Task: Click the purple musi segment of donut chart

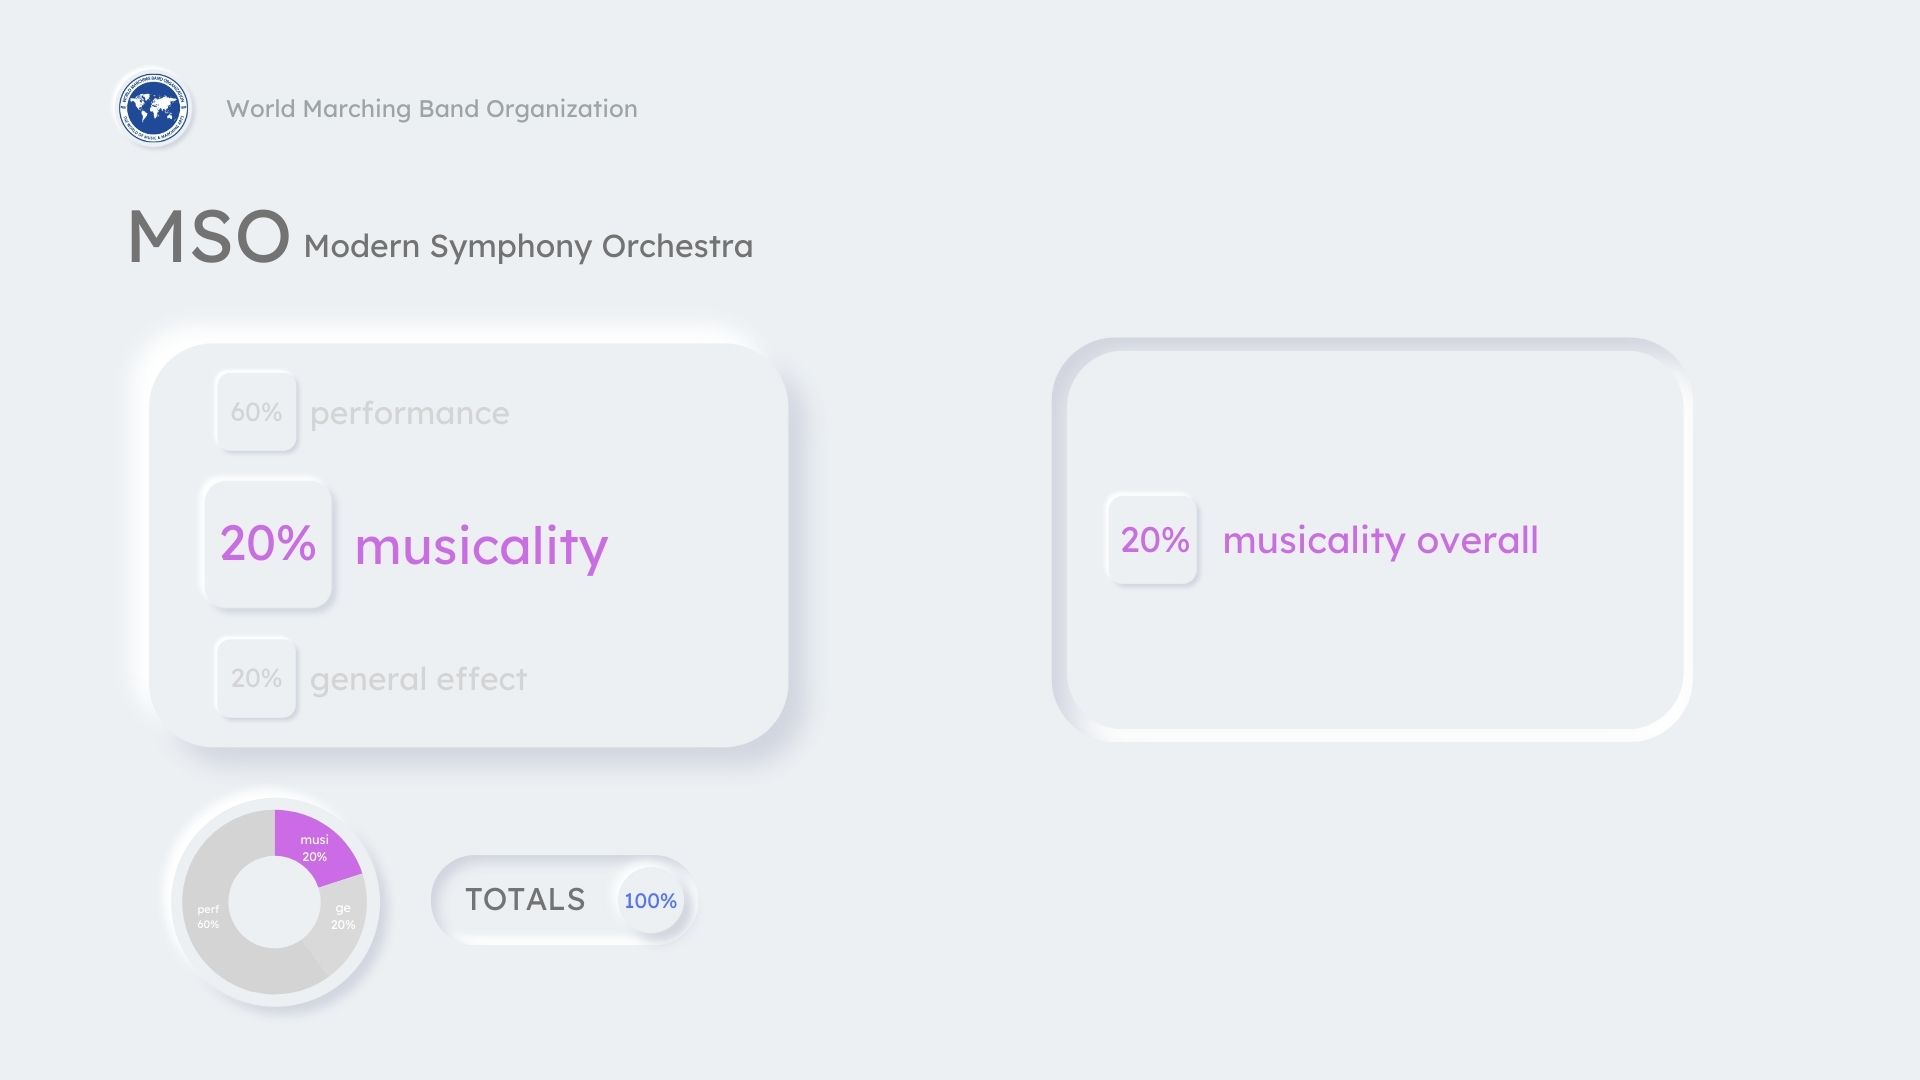Action: pos(315,846)
